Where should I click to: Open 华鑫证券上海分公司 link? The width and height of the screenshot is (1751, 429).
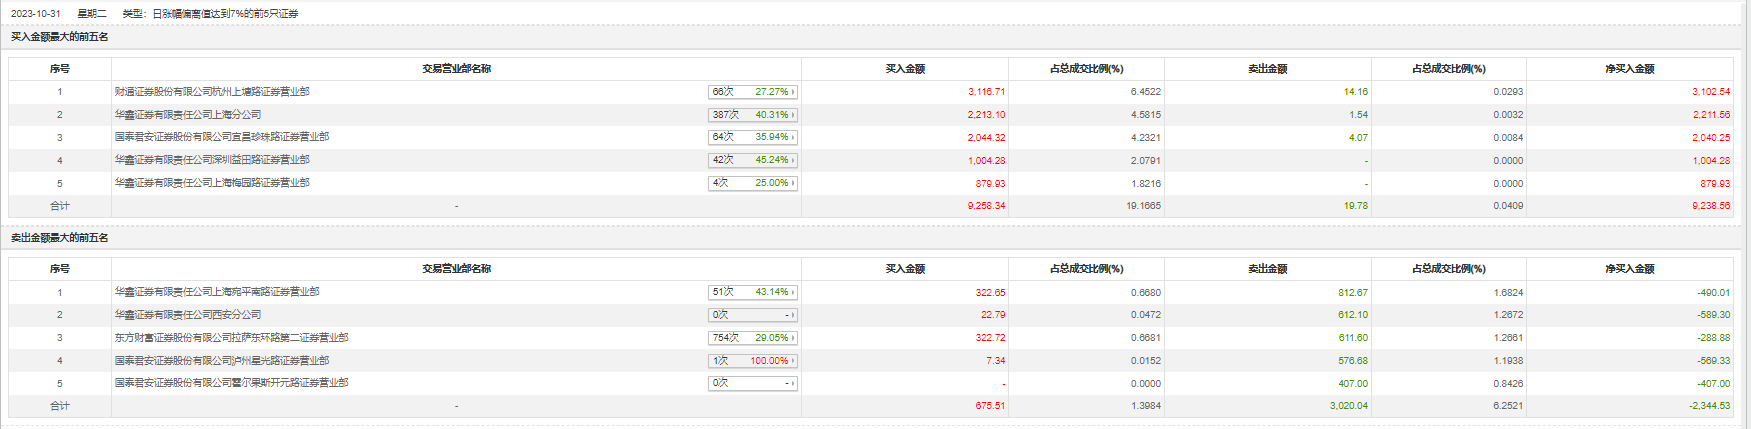[x=188, y=115]
